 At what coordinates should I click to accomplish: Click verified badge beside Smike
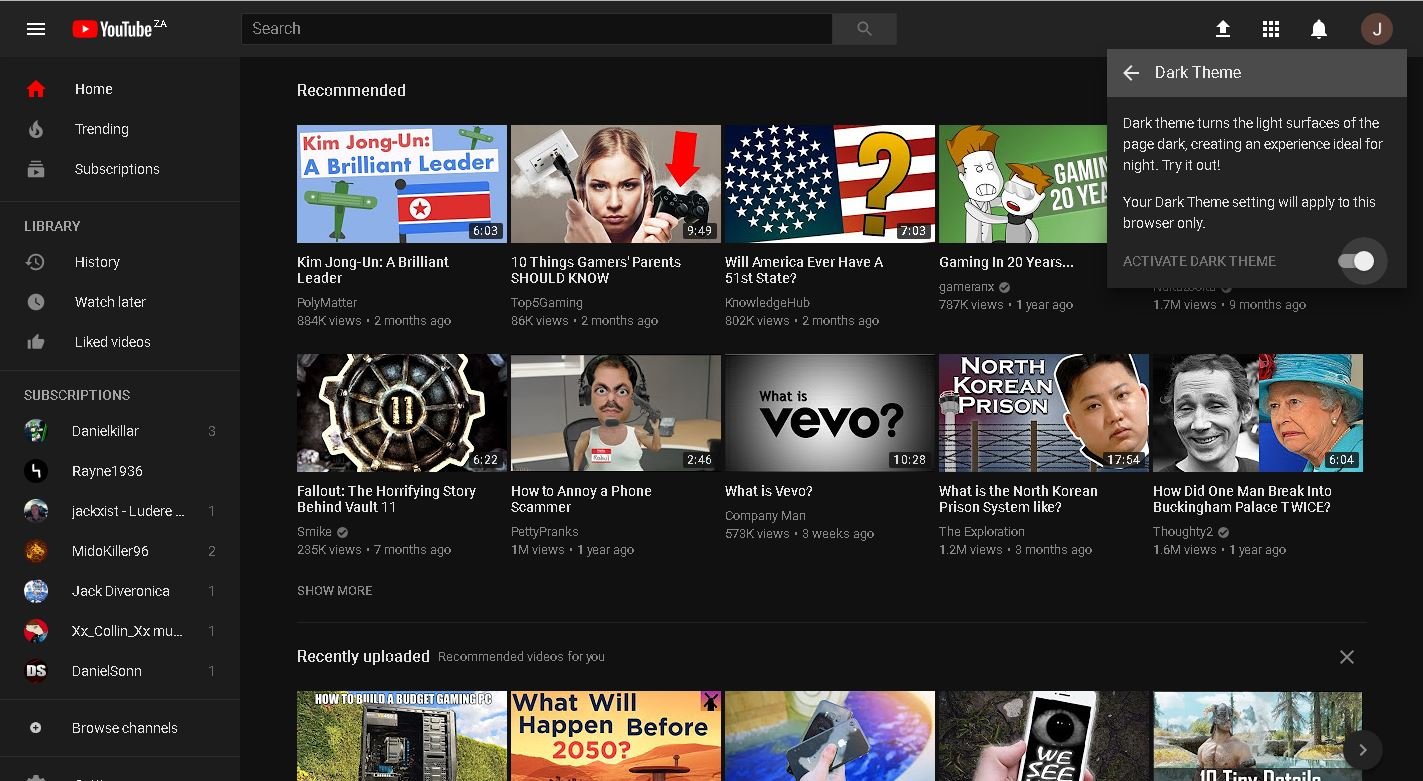coord(342,532)
